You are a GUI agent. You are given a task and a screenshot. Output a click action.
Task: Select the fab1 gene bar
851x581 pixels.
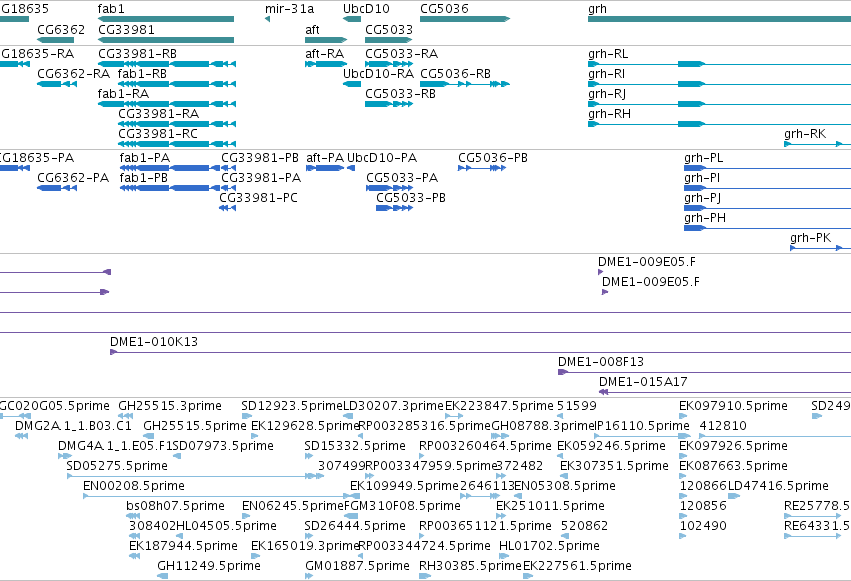pos(166,19)
